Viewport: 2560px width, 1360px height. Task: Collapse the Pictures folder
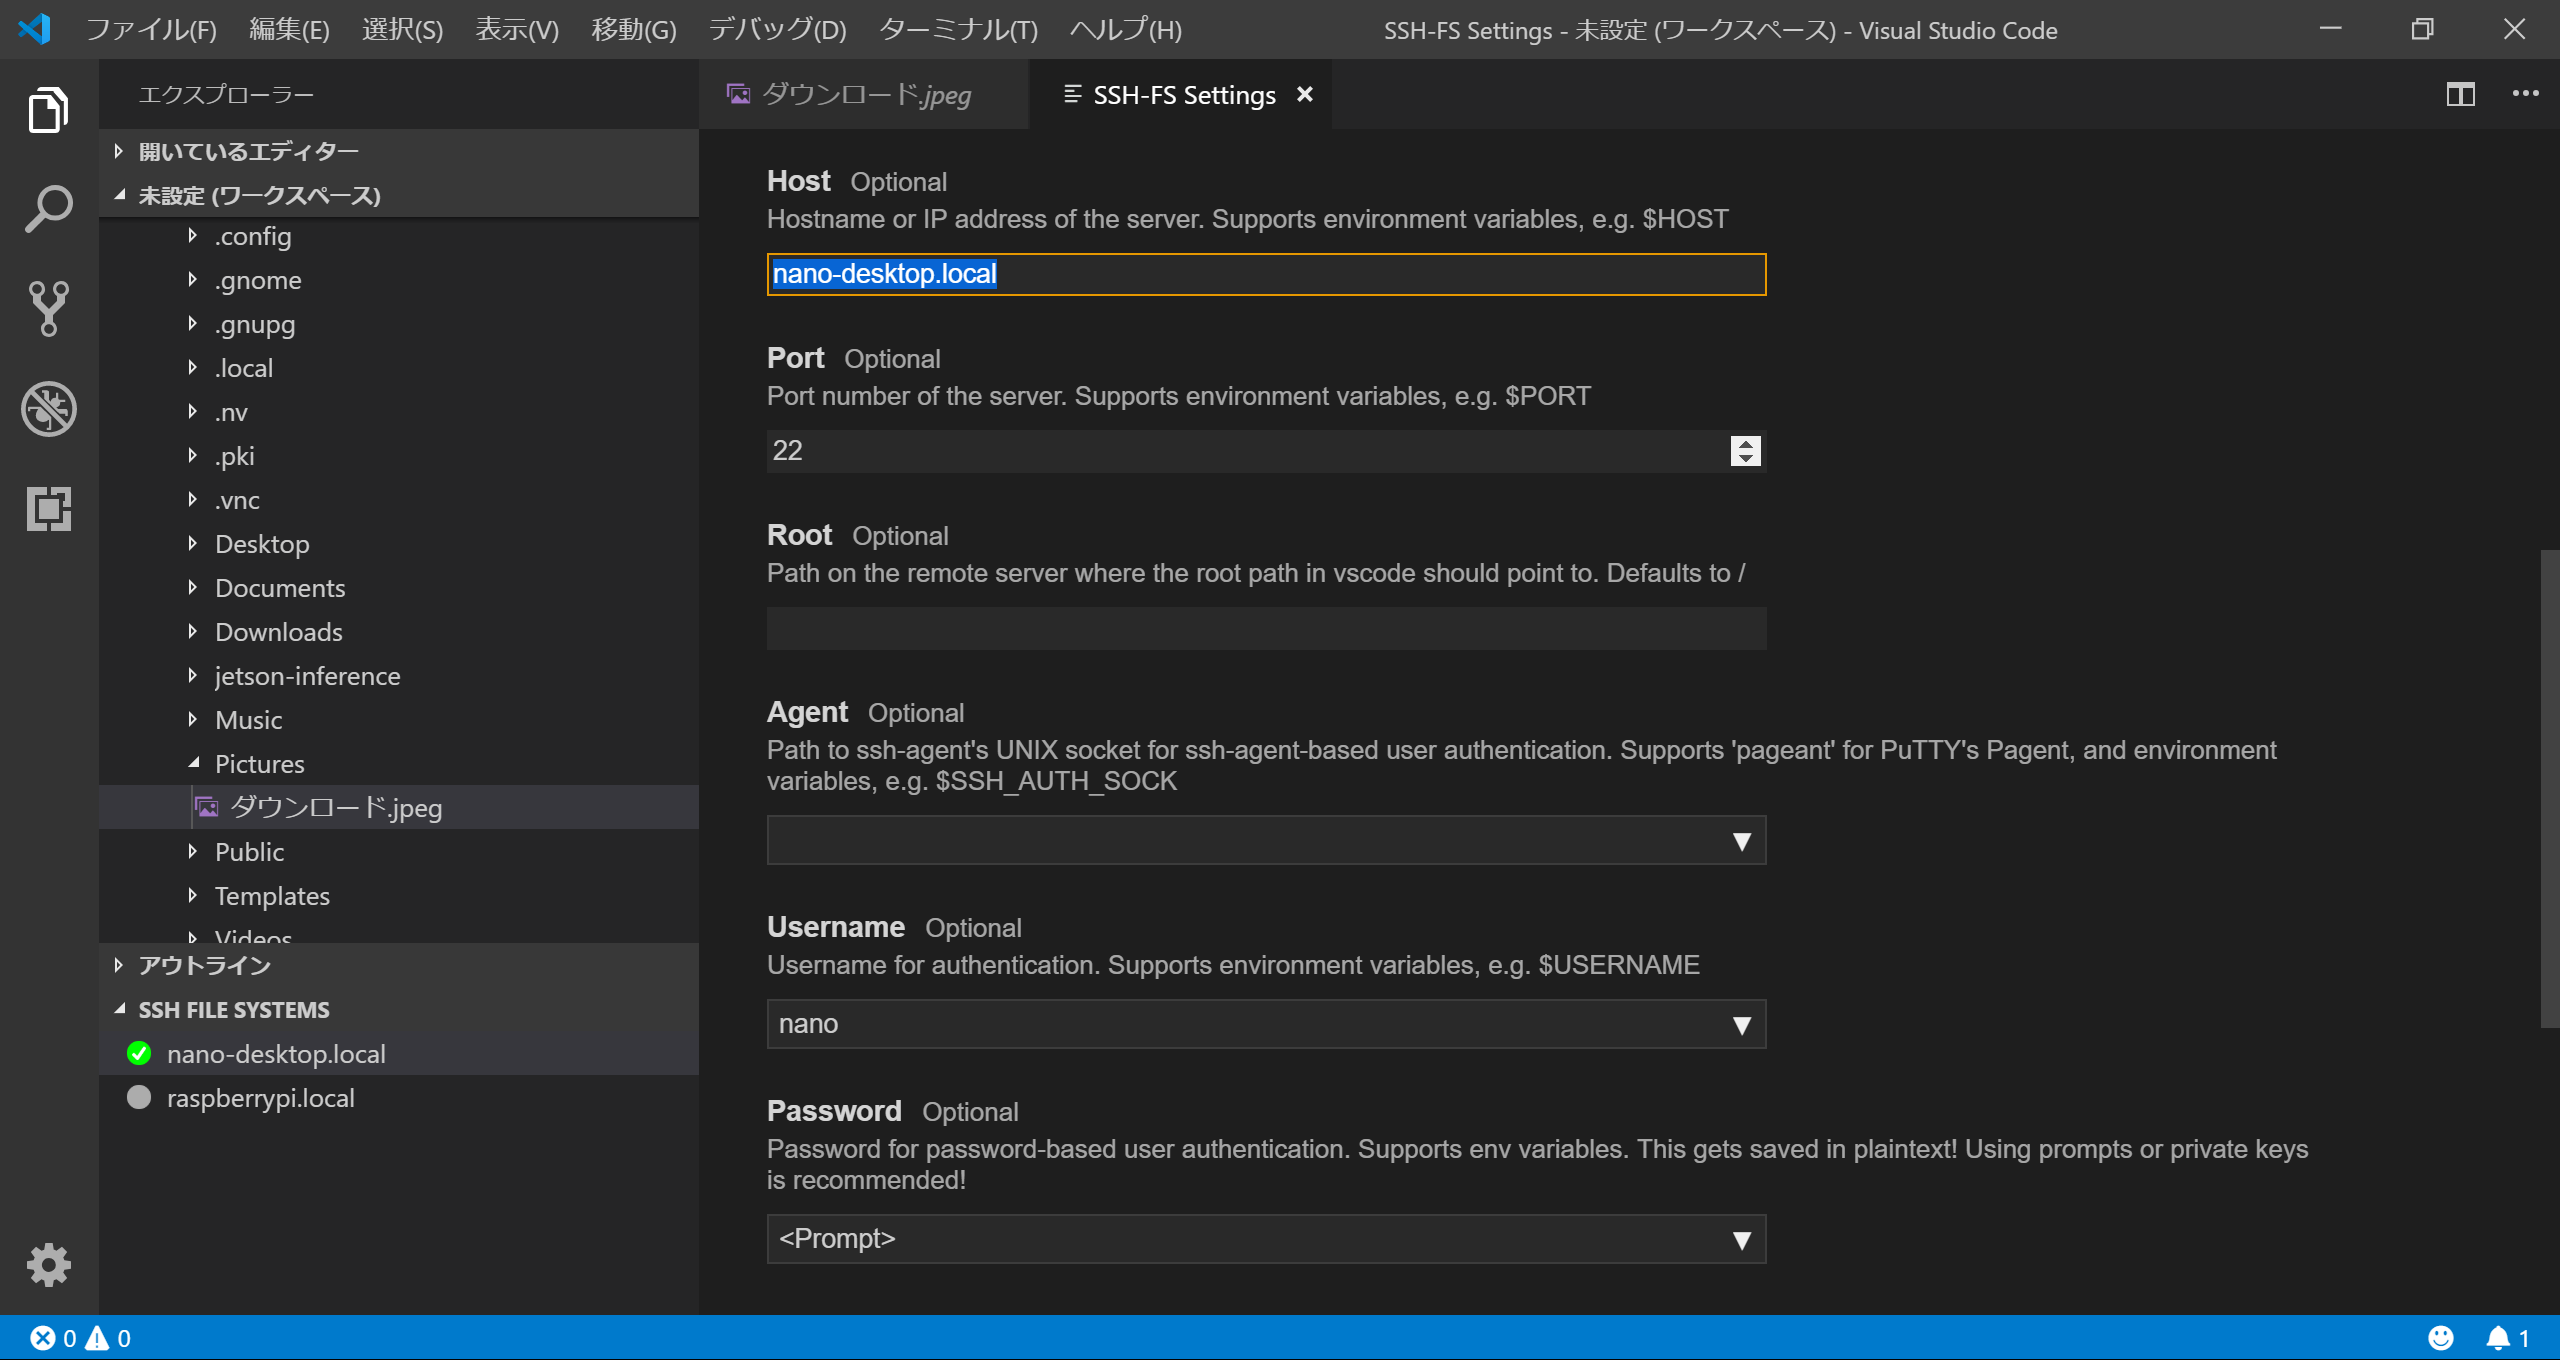(259, 764)
